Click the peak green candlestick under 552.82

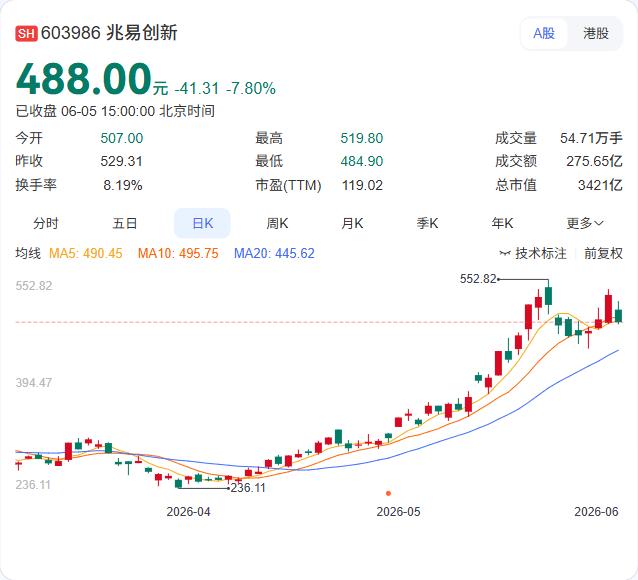(x=548, y=296)
